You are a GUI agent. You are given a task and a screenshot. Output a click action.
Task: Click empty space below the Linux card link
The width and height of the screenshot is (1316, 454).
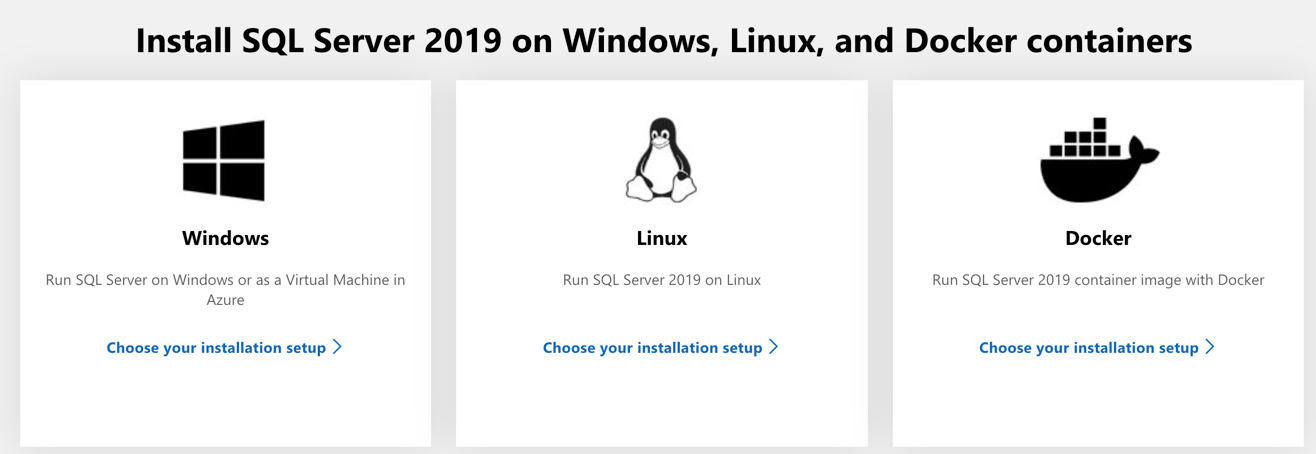click(661, 405)
